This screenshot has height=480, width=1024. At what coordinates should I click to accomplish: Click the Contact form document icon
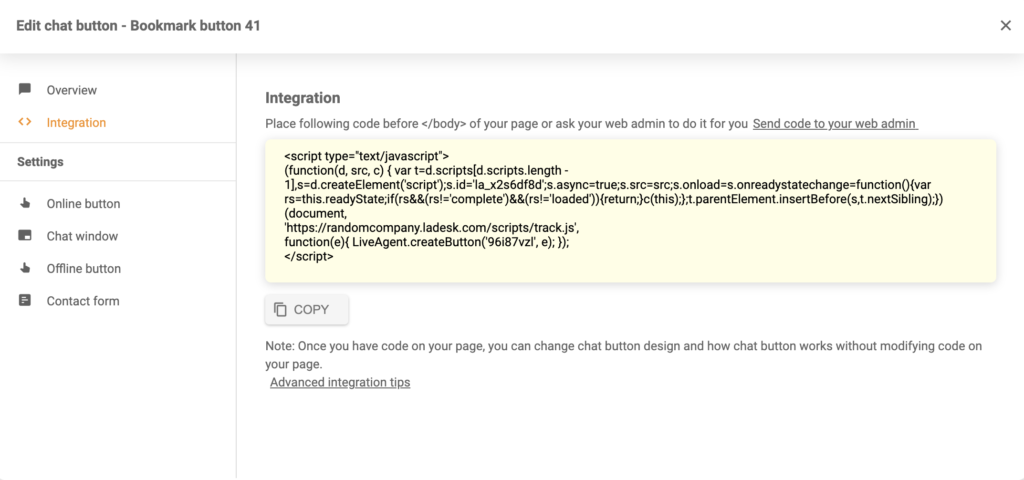click(x=25, y=301)
